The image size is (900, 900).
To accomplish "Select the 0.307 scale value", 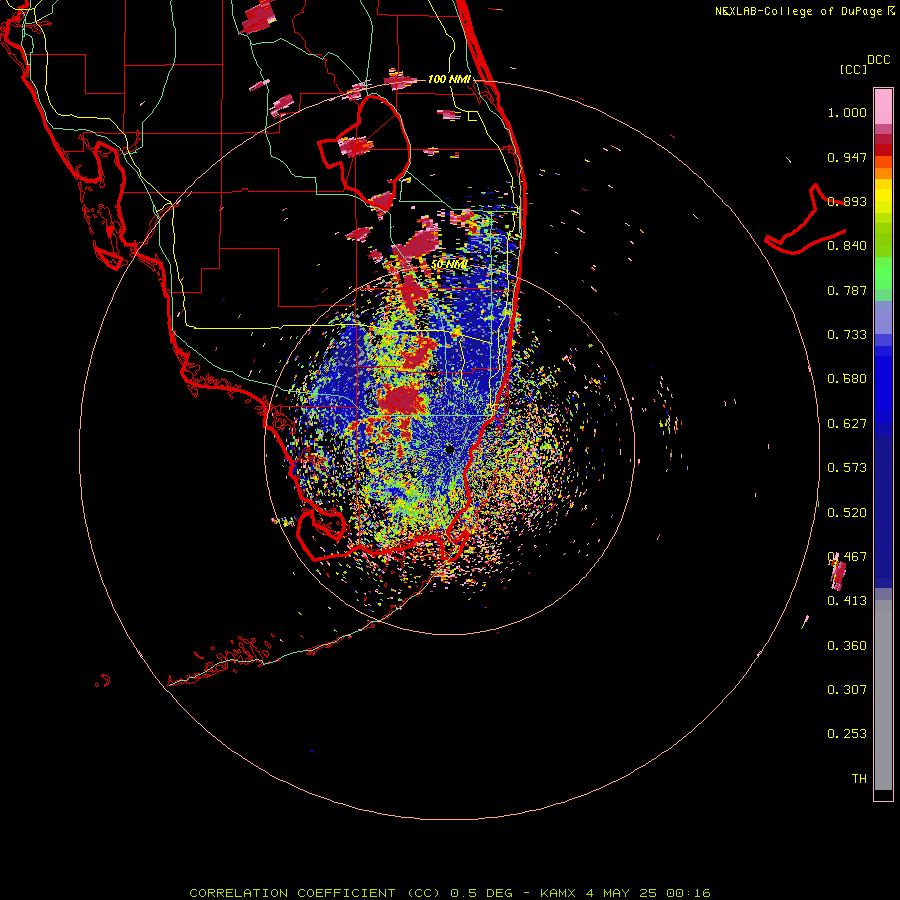I will [x=847, y=690].
